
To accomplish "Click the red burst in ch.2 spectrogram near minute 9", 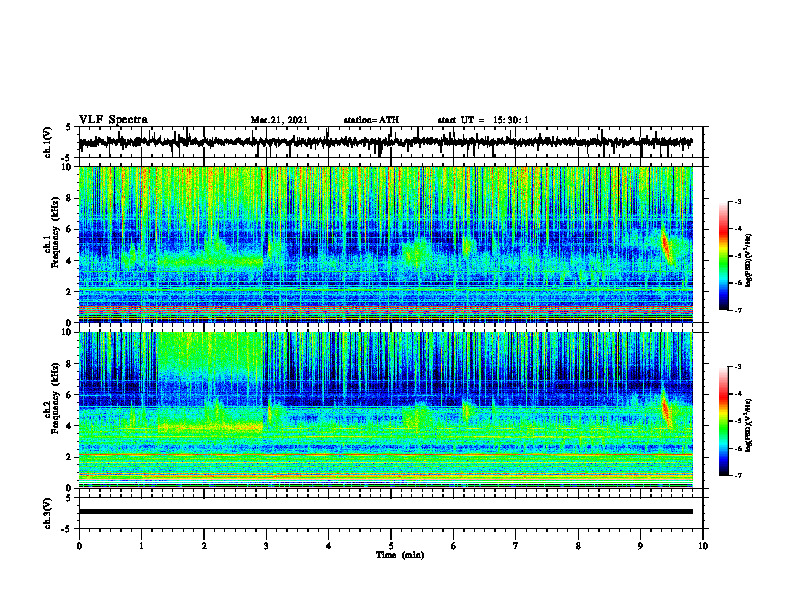I will click(666, 412).
